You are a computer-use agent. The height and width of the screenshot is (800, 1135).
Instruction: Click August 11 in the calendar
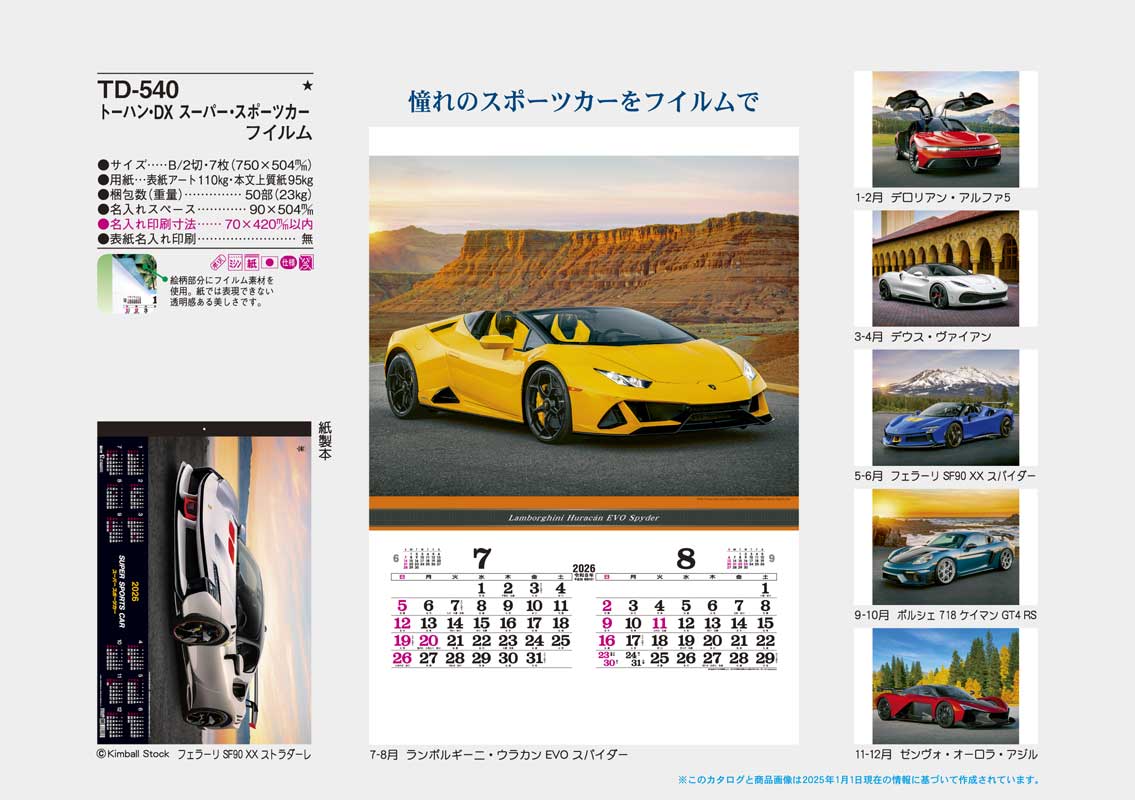click(x=659, y=623)
